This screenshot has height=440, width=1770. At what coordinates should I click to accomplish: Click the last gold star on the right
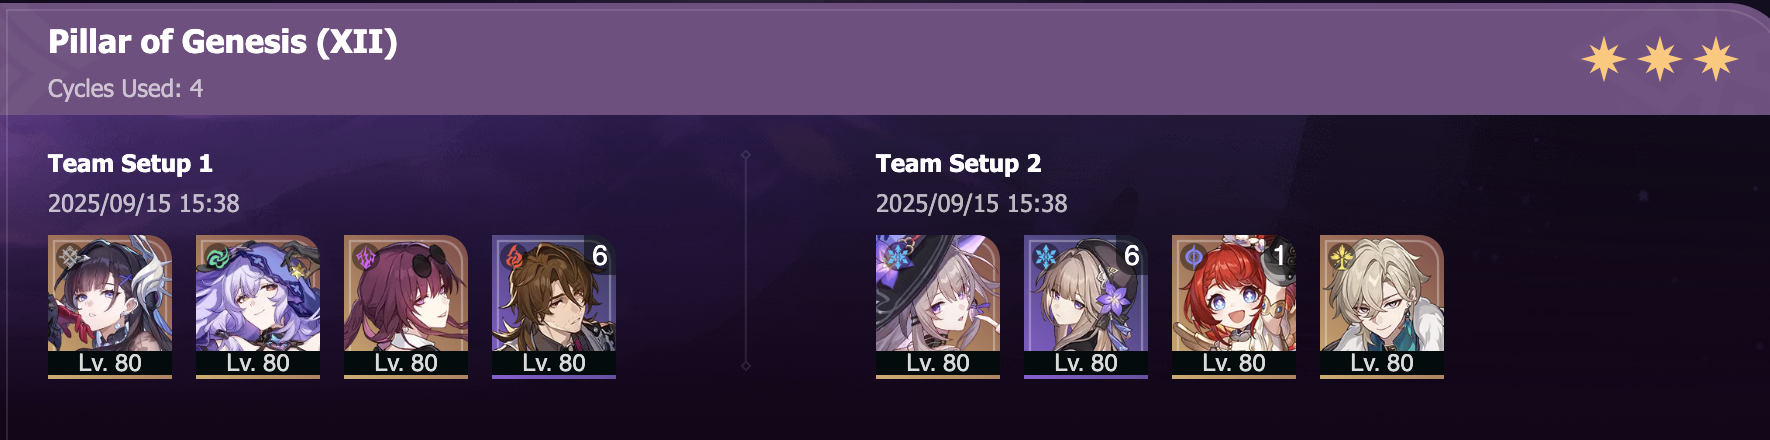pyautogui.click(x=1716, y=60)
